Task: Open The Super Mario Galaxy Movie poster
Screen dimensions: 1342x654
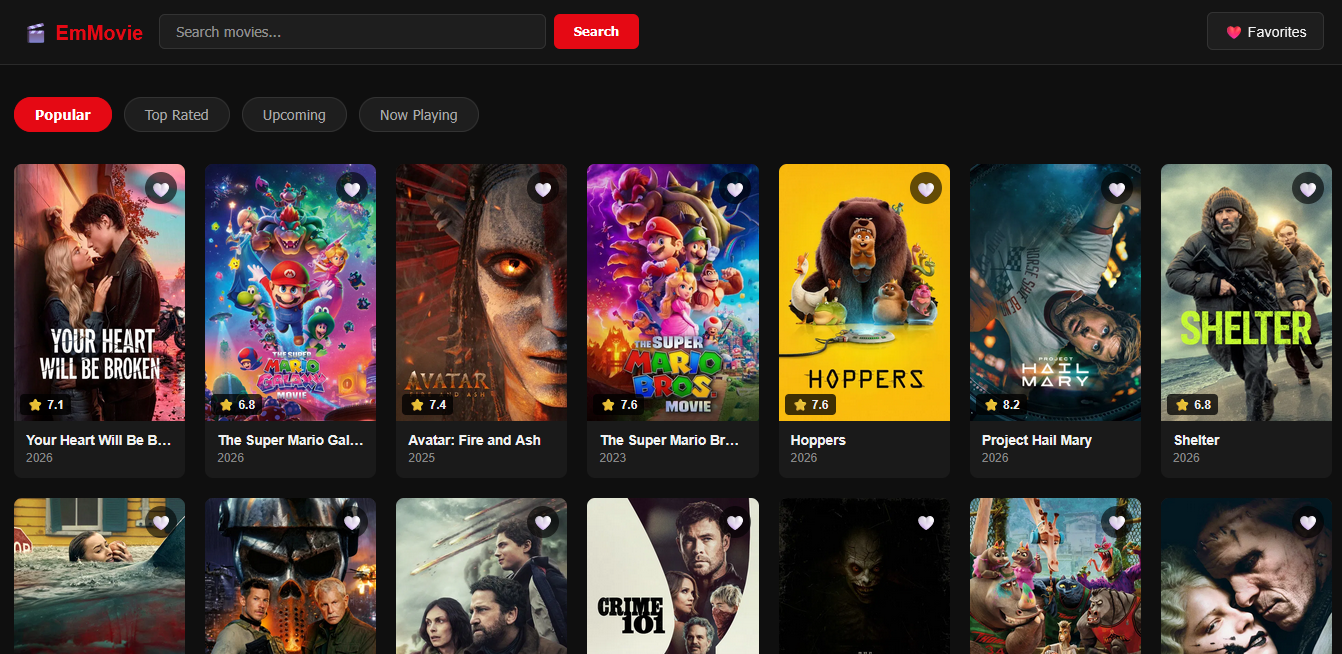Action: (290, 292)
